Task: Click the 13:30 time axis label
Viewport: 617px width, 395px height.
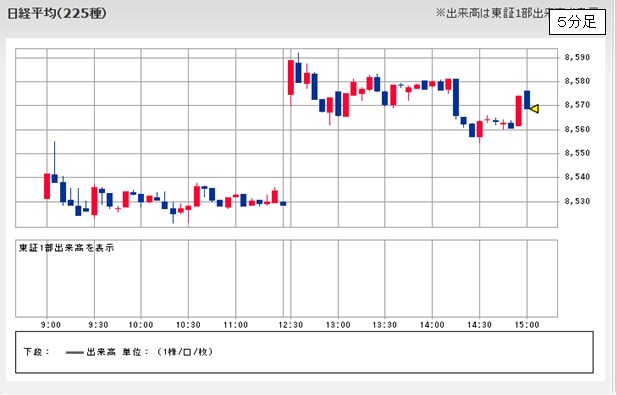Action: pos(384,325)
